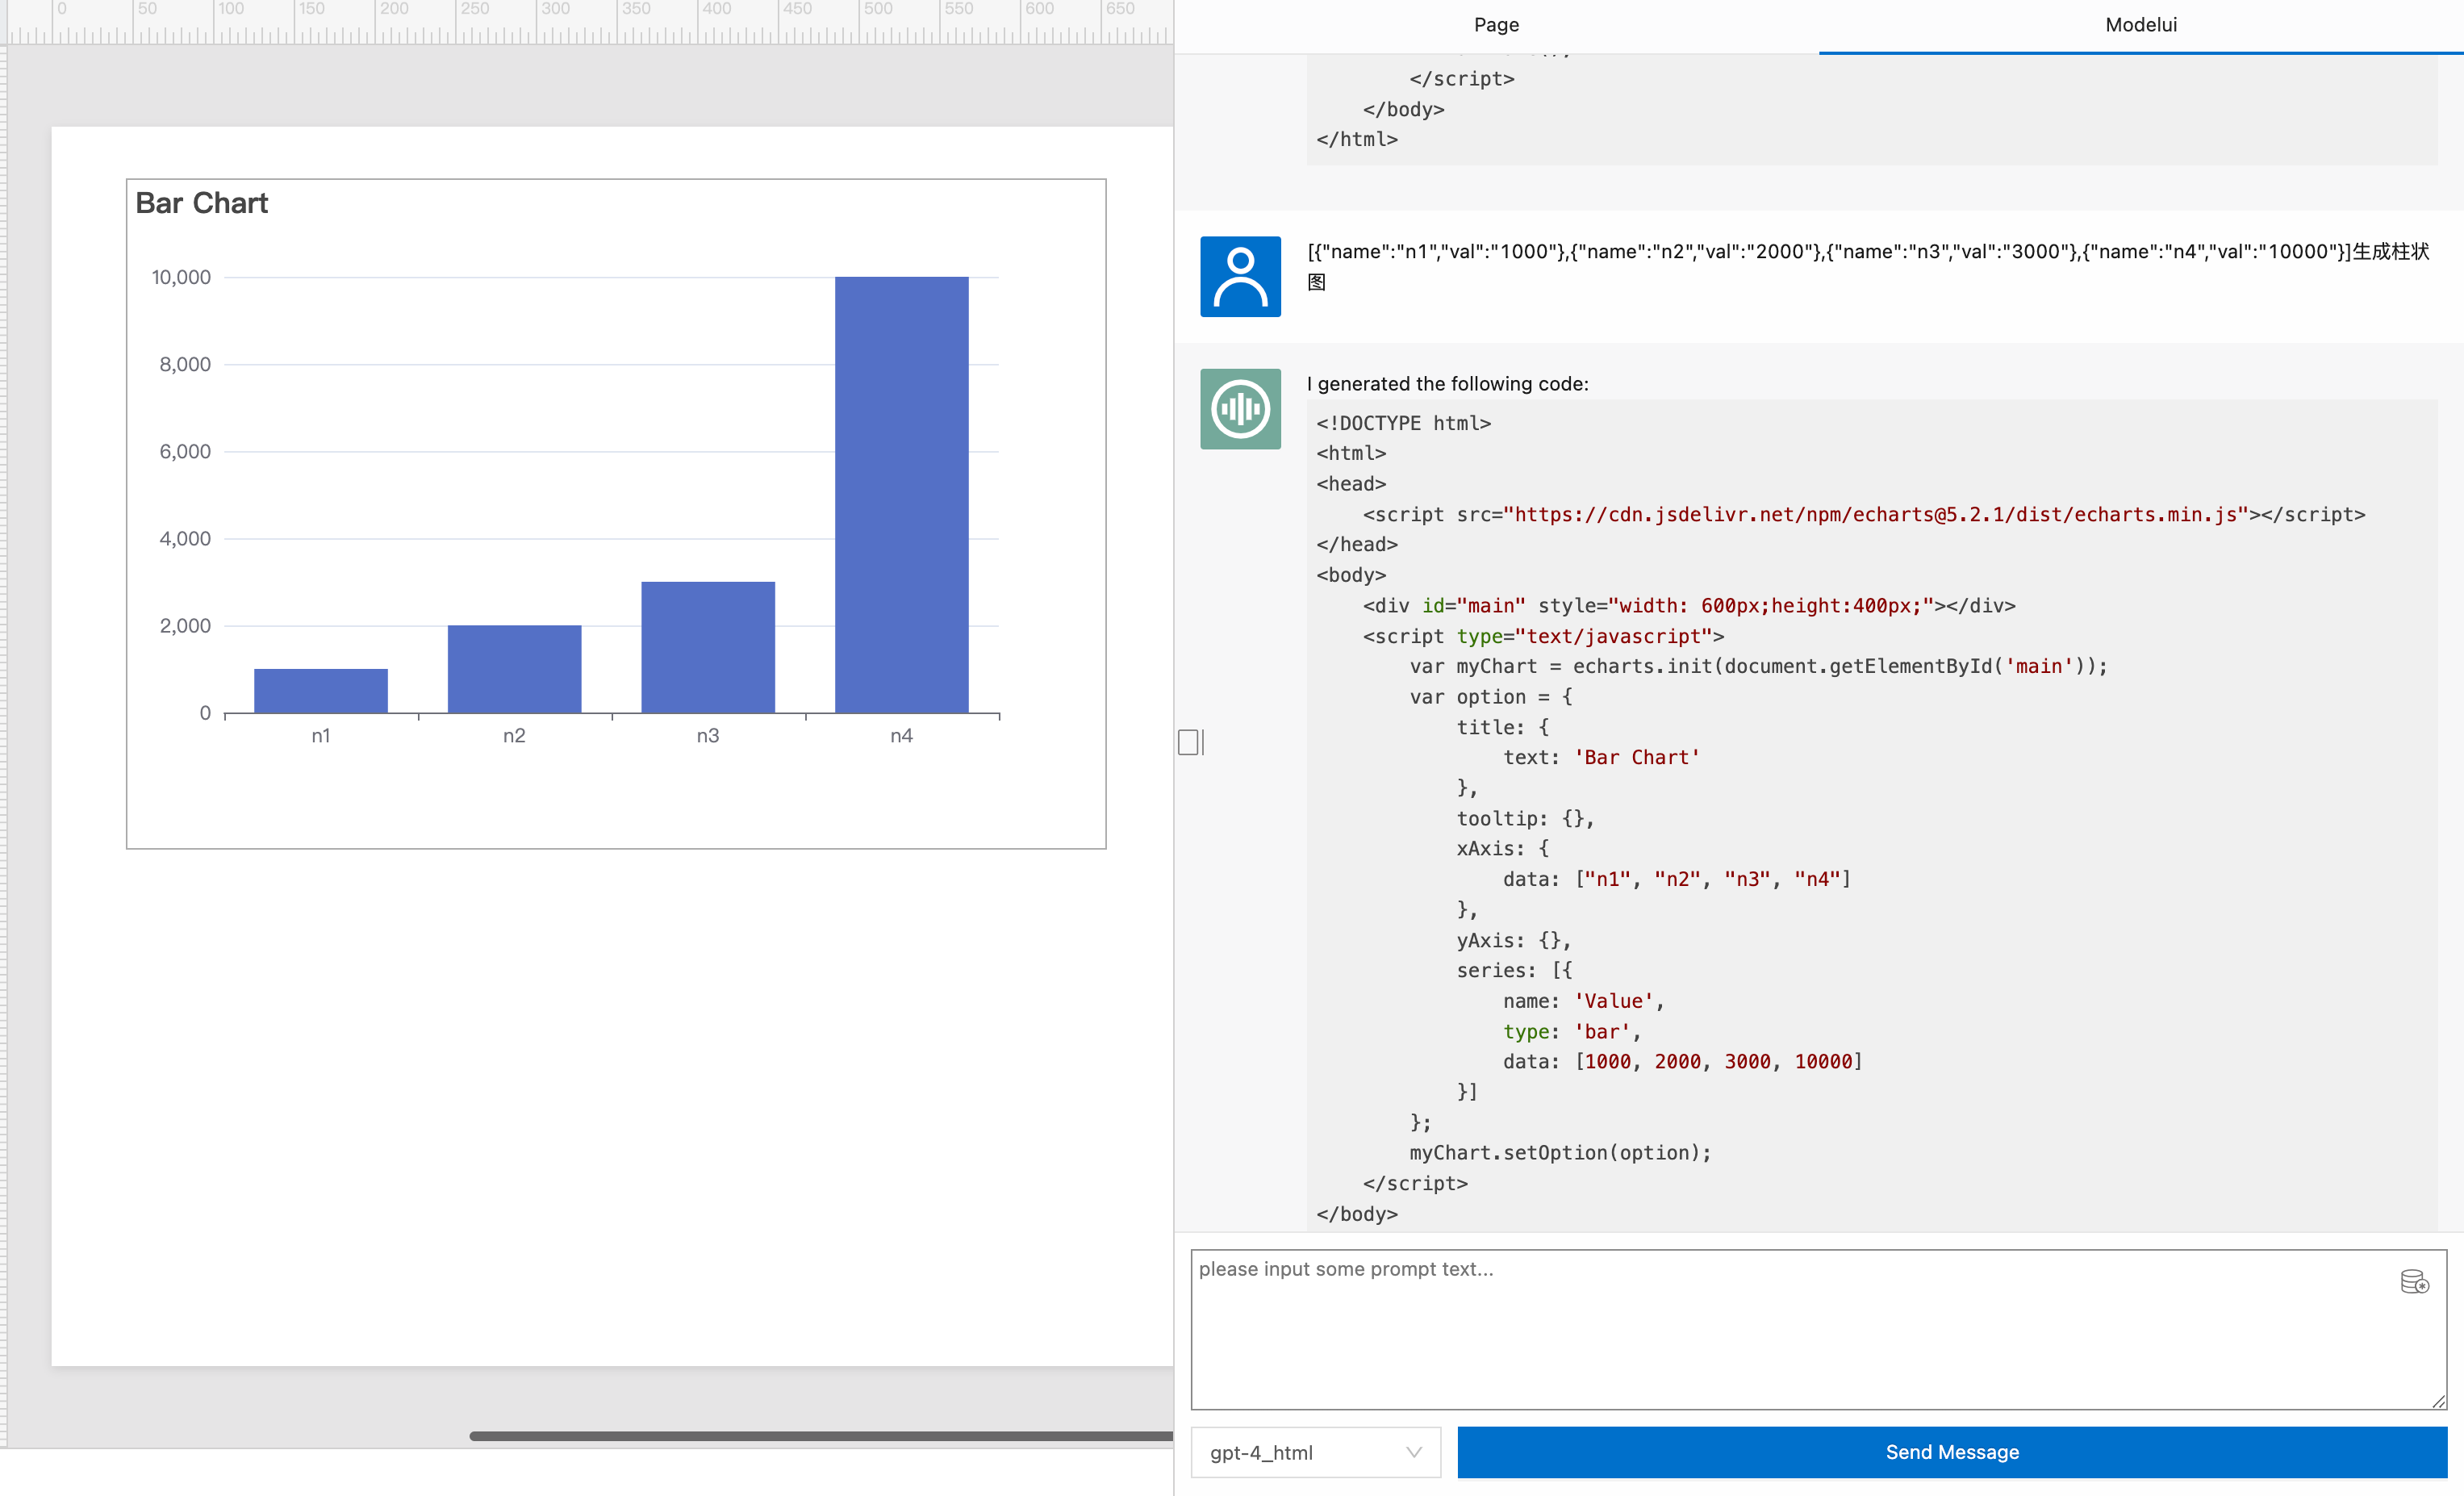Click the 'tooltip: {},' code line

(1525, 818)
